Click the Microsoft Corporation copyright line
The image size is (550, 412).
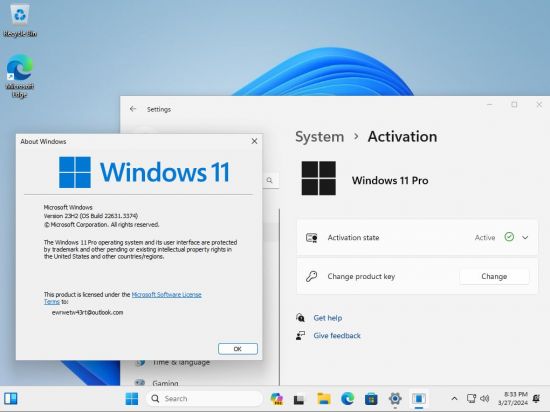(x=101, y=224)
